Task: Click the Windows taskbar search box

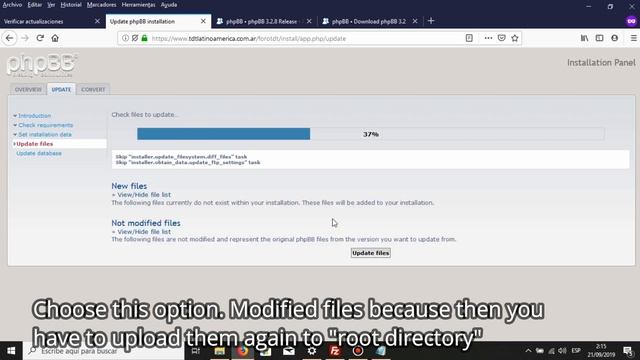Action: click(x=104, y=351)
